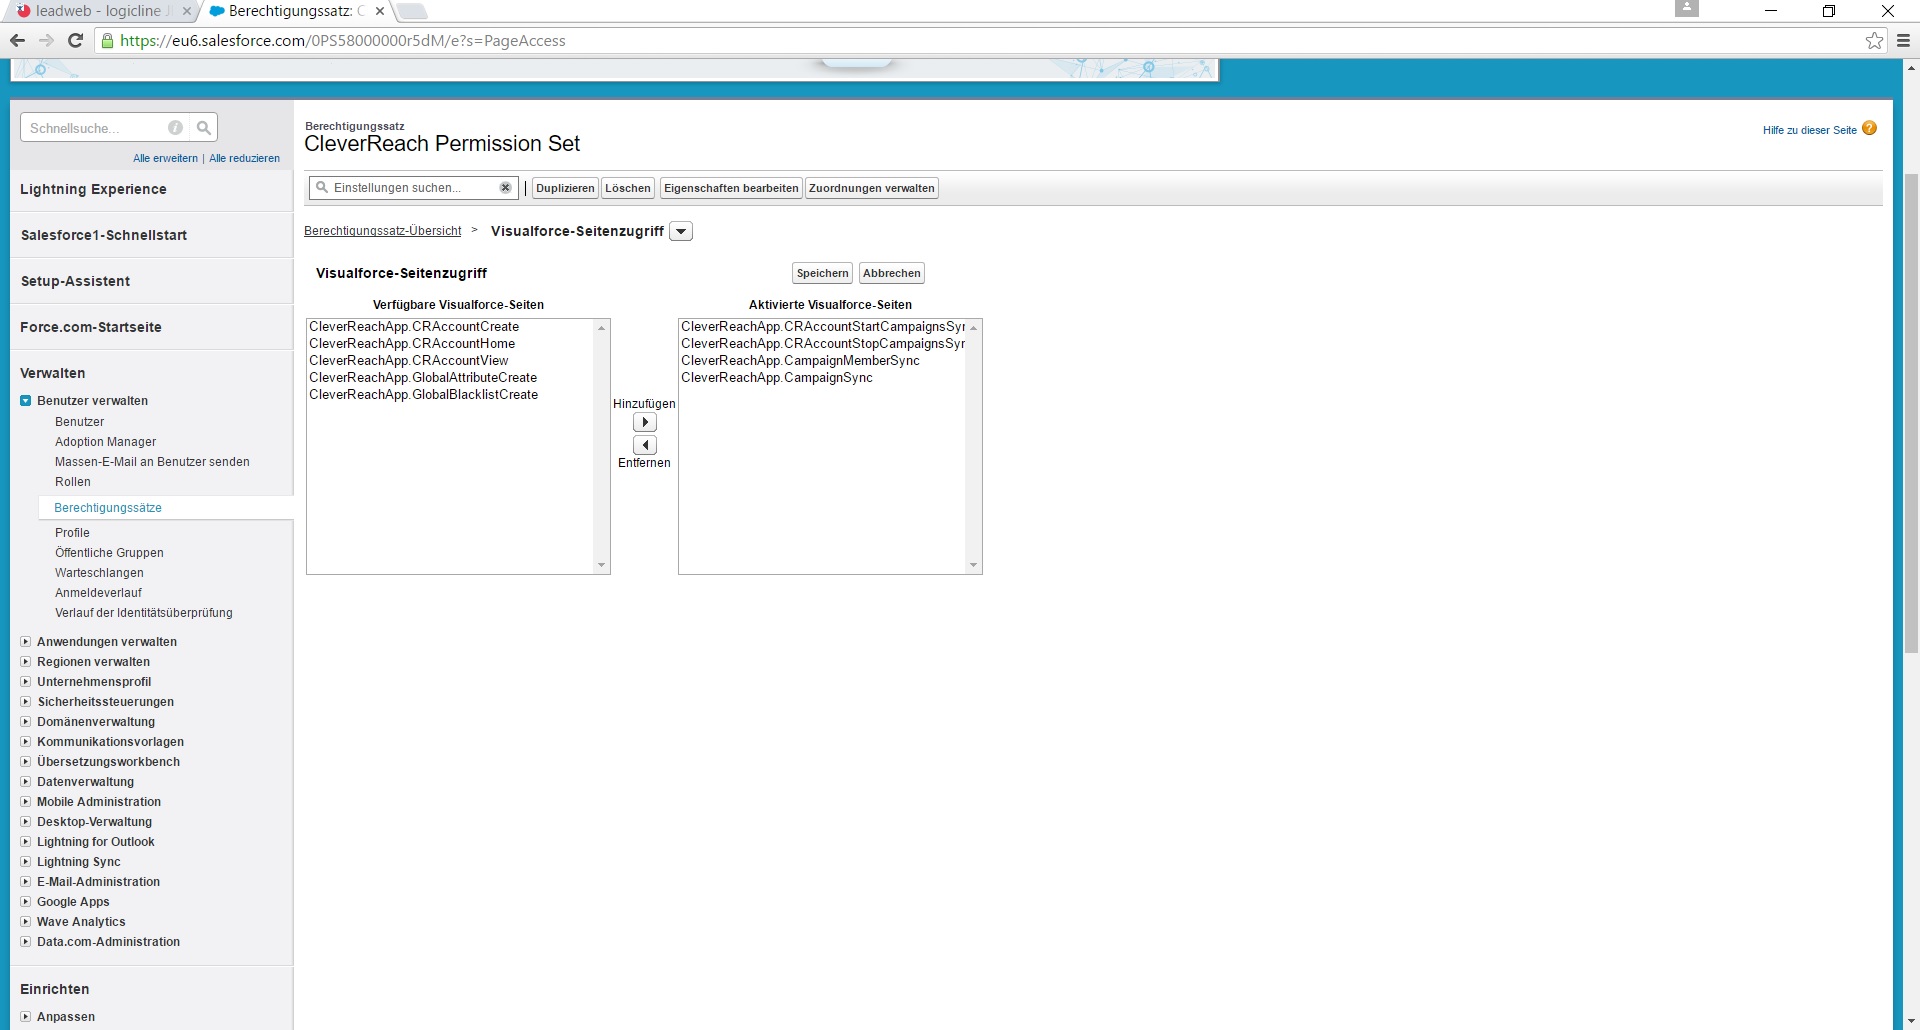This screenshot has width=1920, height=1030.
Task: Expand Anwendungen verwalten
Action: pos(26,641)
